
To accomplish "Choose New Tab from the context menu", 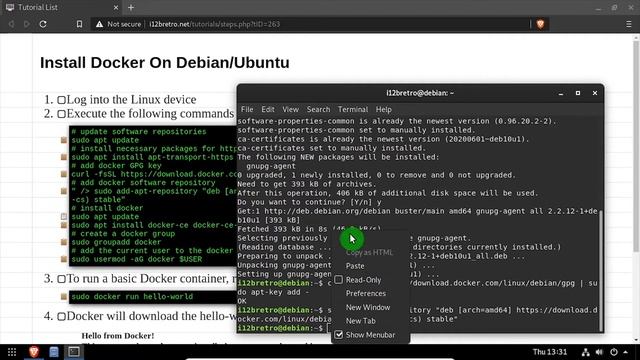I will pos(360,321).
